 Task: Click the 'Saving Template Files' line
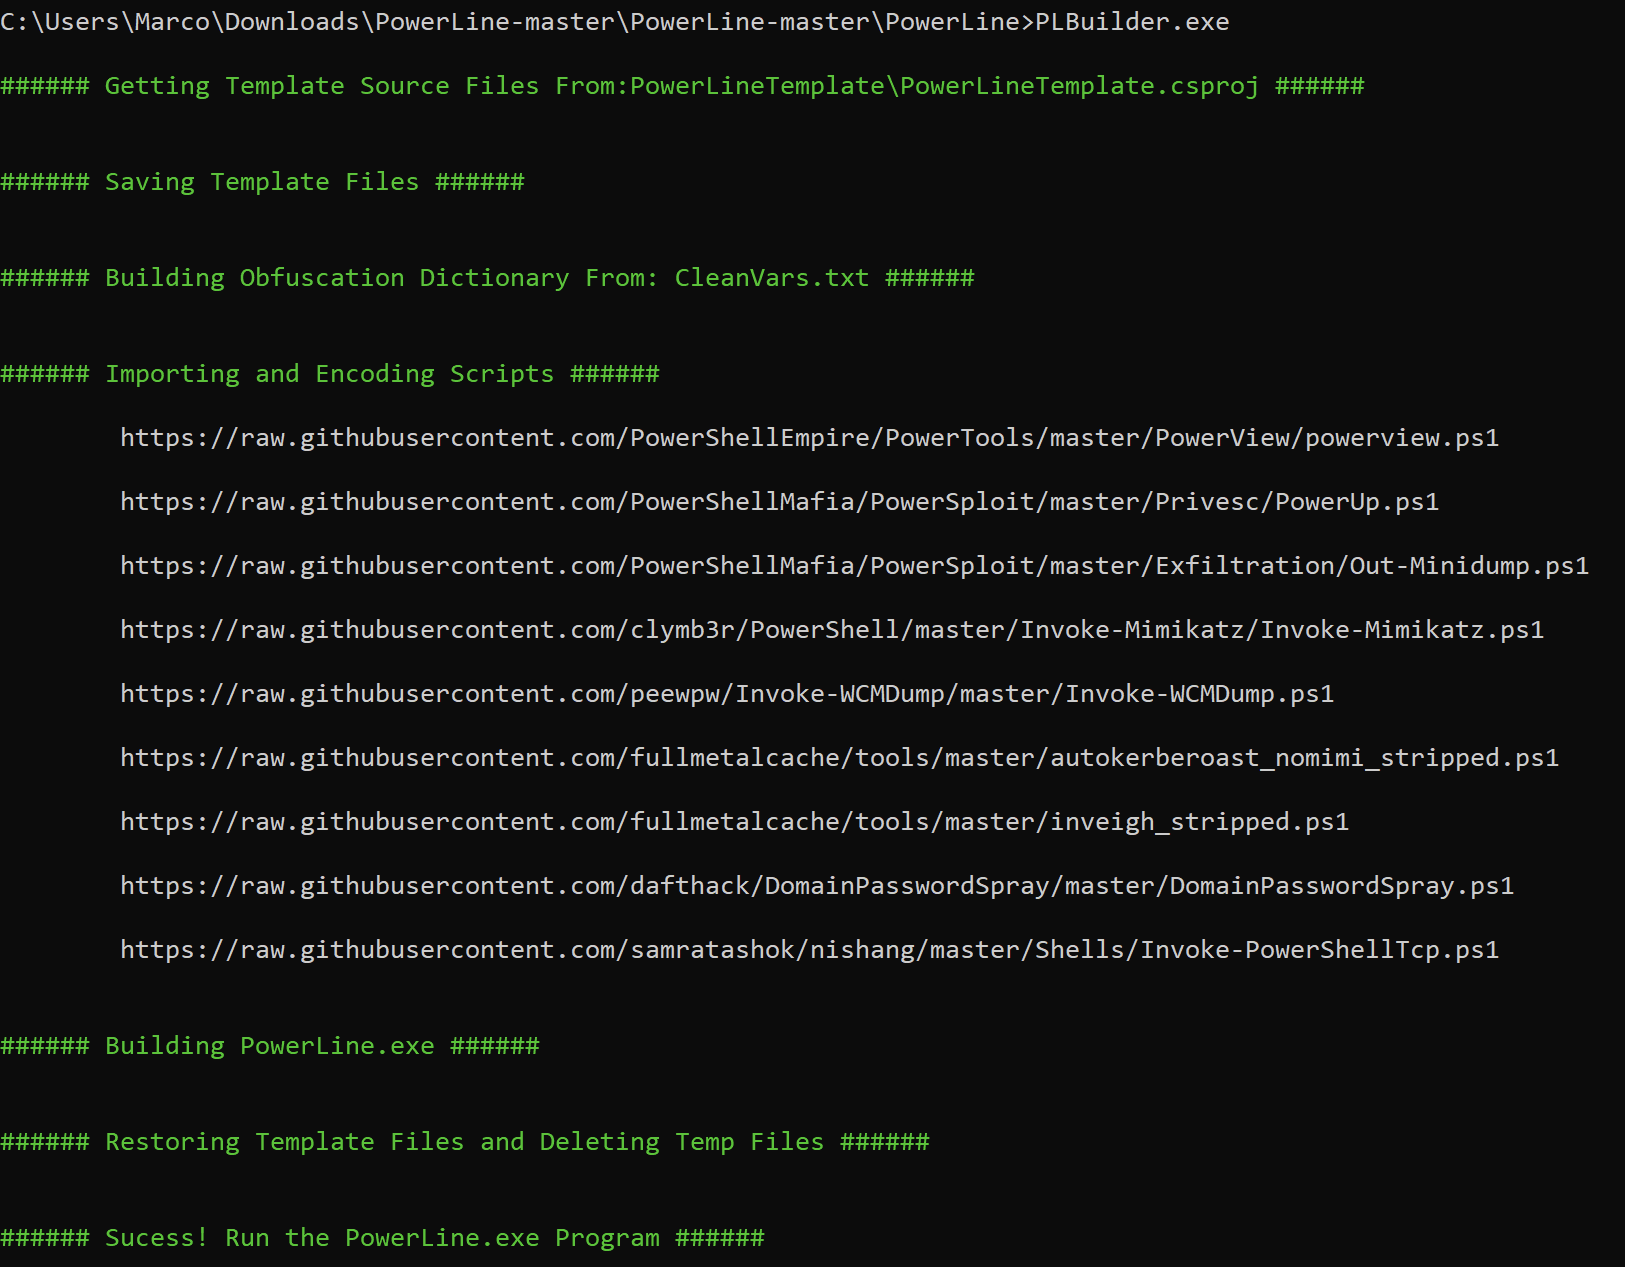(x=262, y=182)
